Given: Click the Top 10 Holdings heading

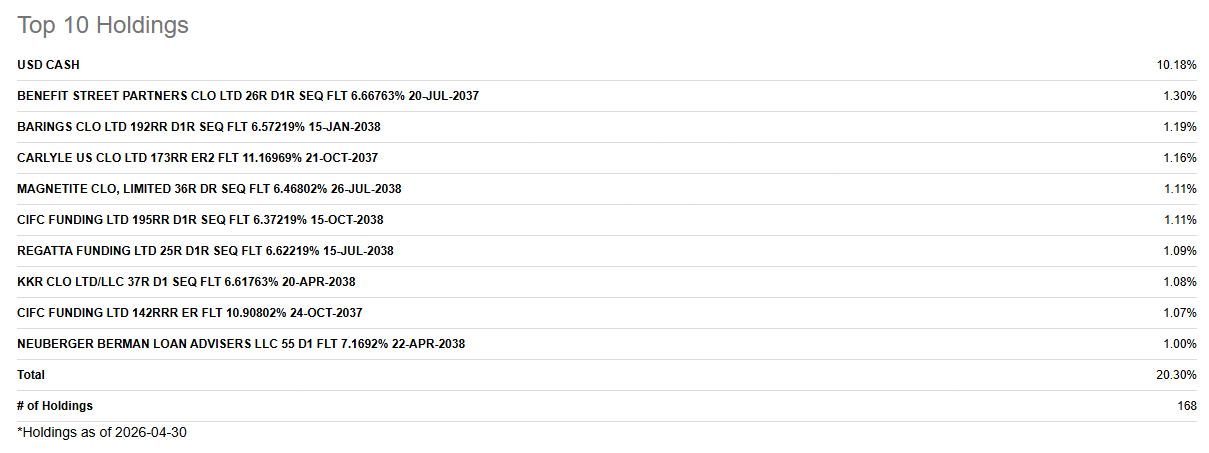Looking at the screenshot, I should [x=103, y=25].
